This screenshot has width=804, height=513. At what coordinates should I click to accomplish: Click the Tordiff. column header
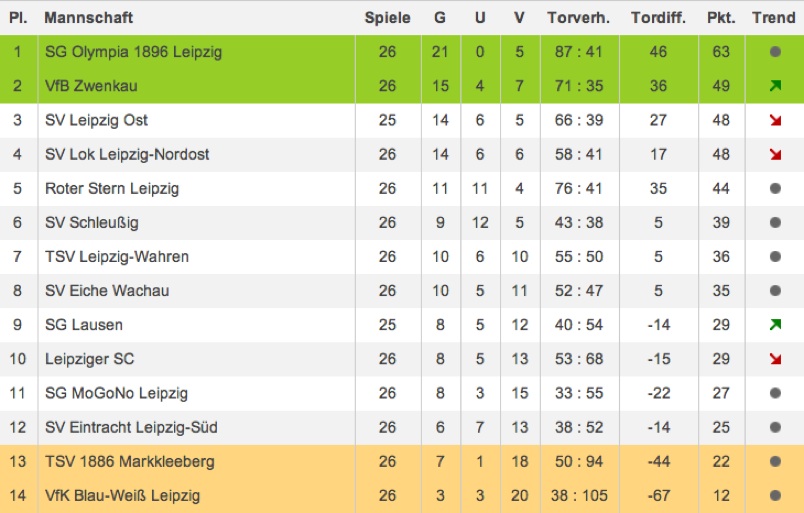point(658,17)
